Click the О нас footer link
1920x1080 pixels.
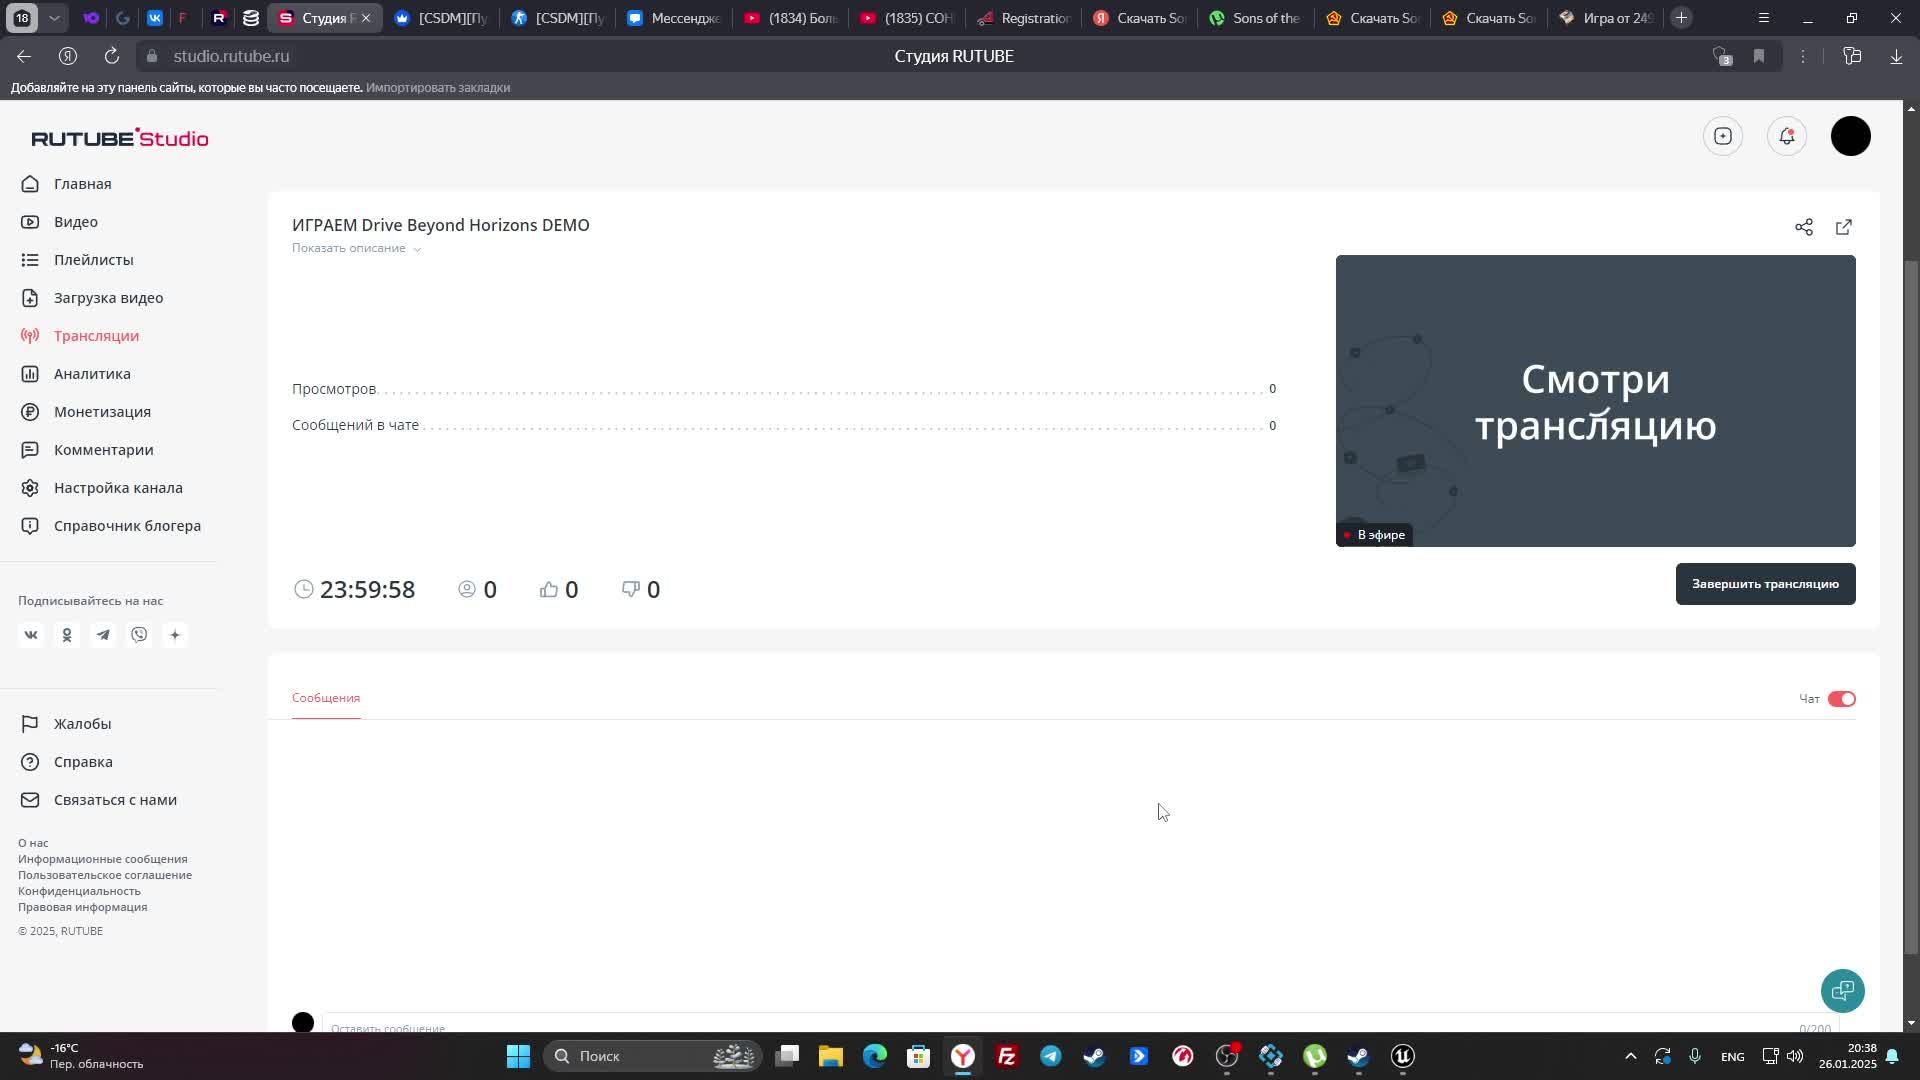[x=33, y=843]
